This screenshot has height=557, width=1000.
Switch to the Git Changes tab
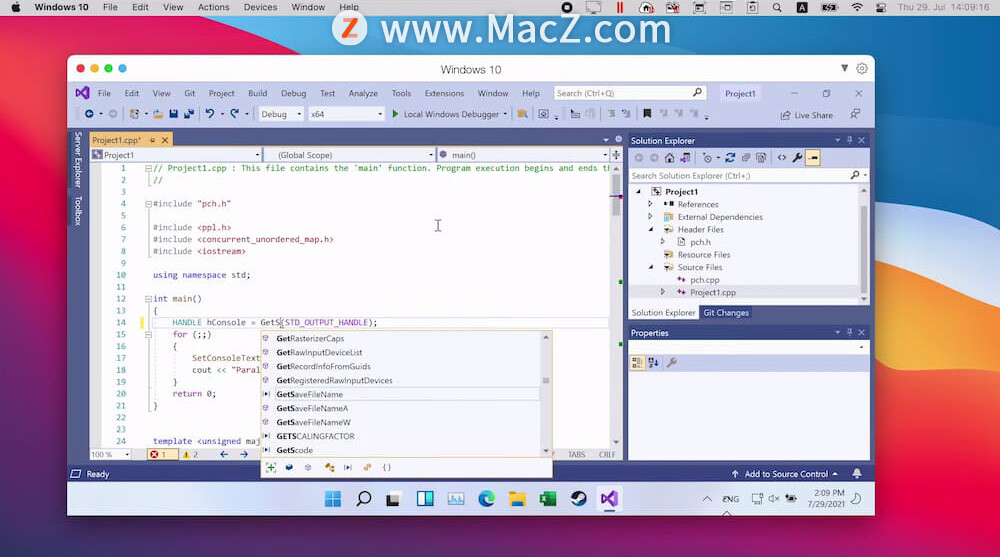pos(726,313)
